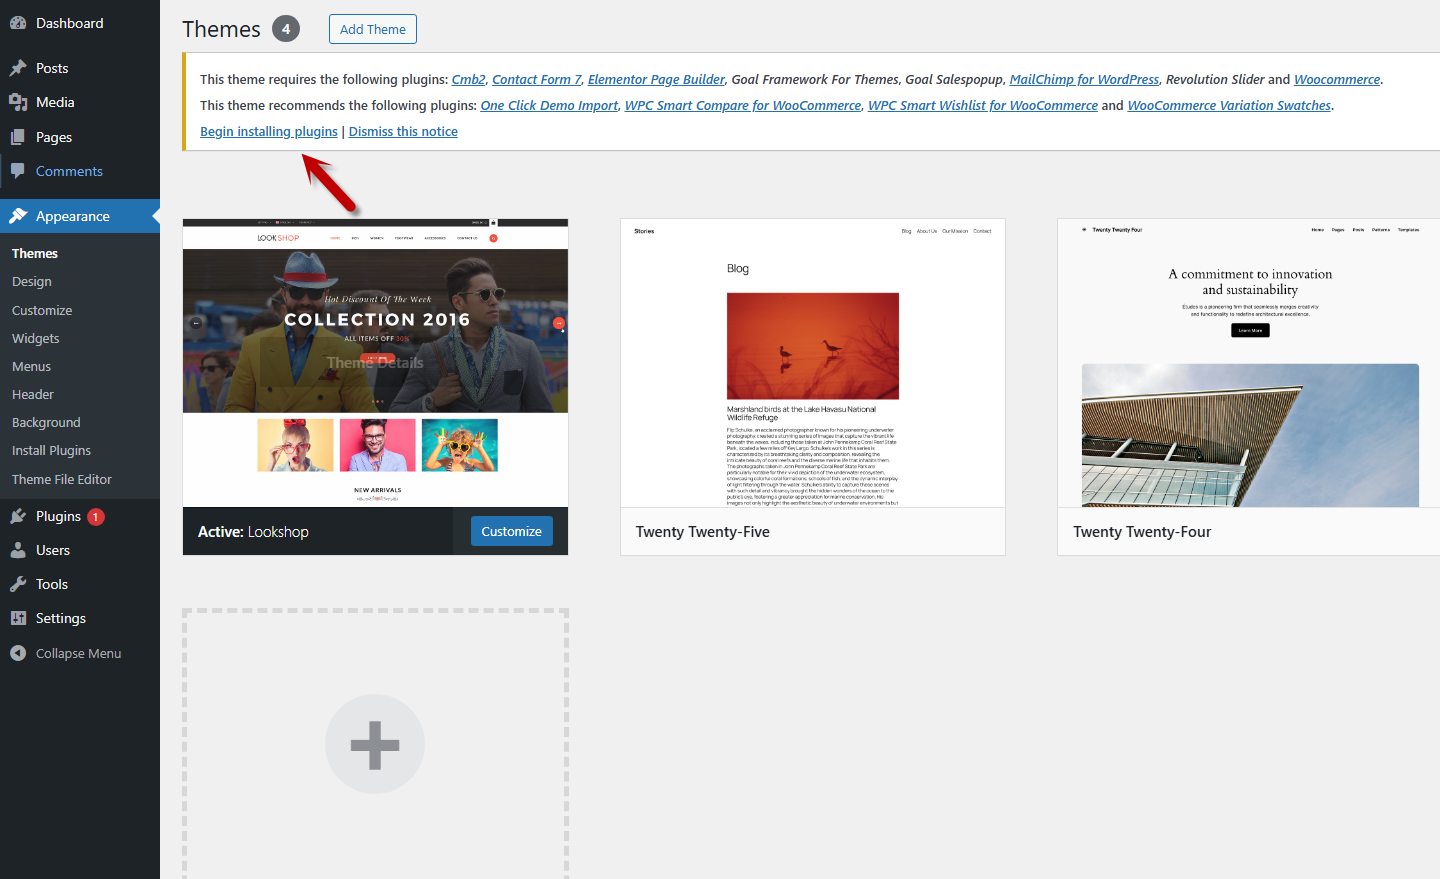
Task: Go to Theme File Editor
Action: coord(62,479)
